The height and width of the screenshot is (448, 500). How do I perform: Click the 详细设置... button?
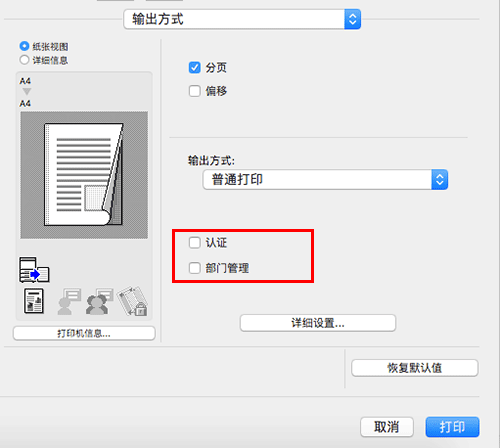[318, 323]
